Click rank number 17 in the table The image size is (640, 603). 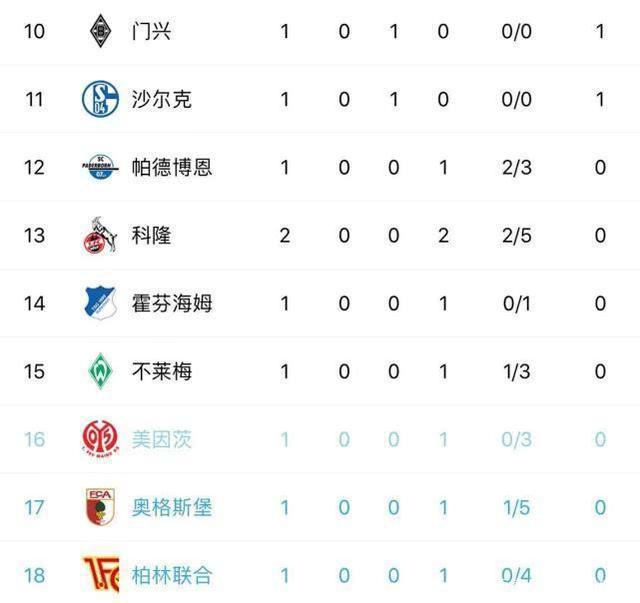pos(35,507)
